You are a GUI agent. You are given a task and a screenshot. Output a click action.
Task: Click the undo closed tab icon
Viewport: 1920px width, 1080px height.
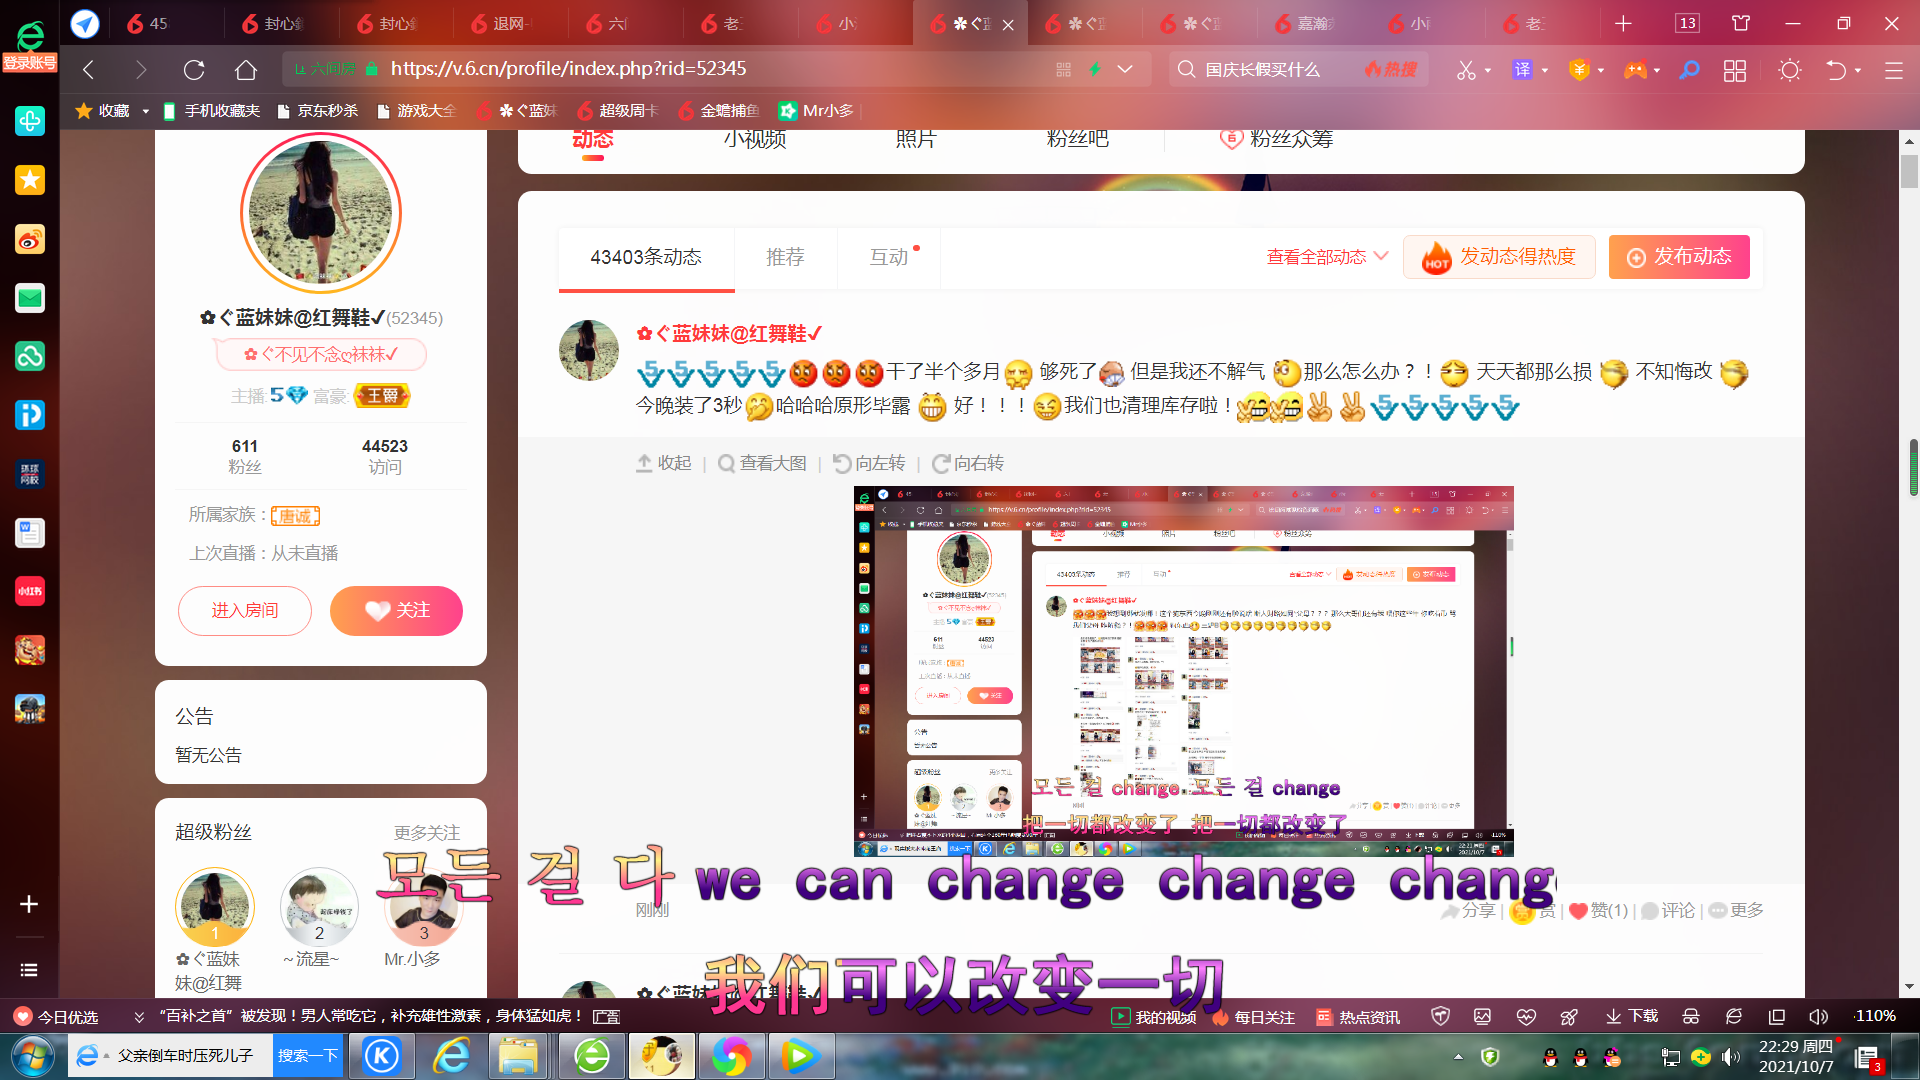[x=1836, y=70]
